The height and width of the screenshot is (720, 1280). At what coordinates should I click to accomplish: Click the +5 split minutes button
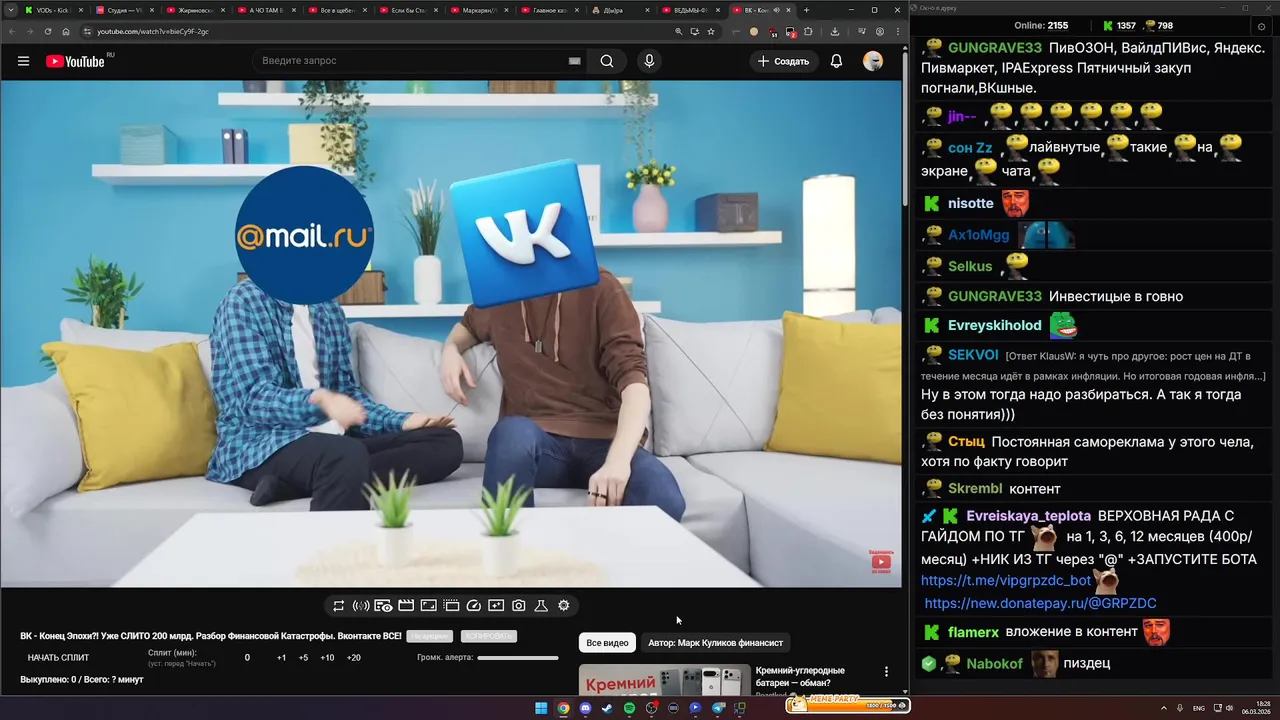coord(303,658)
